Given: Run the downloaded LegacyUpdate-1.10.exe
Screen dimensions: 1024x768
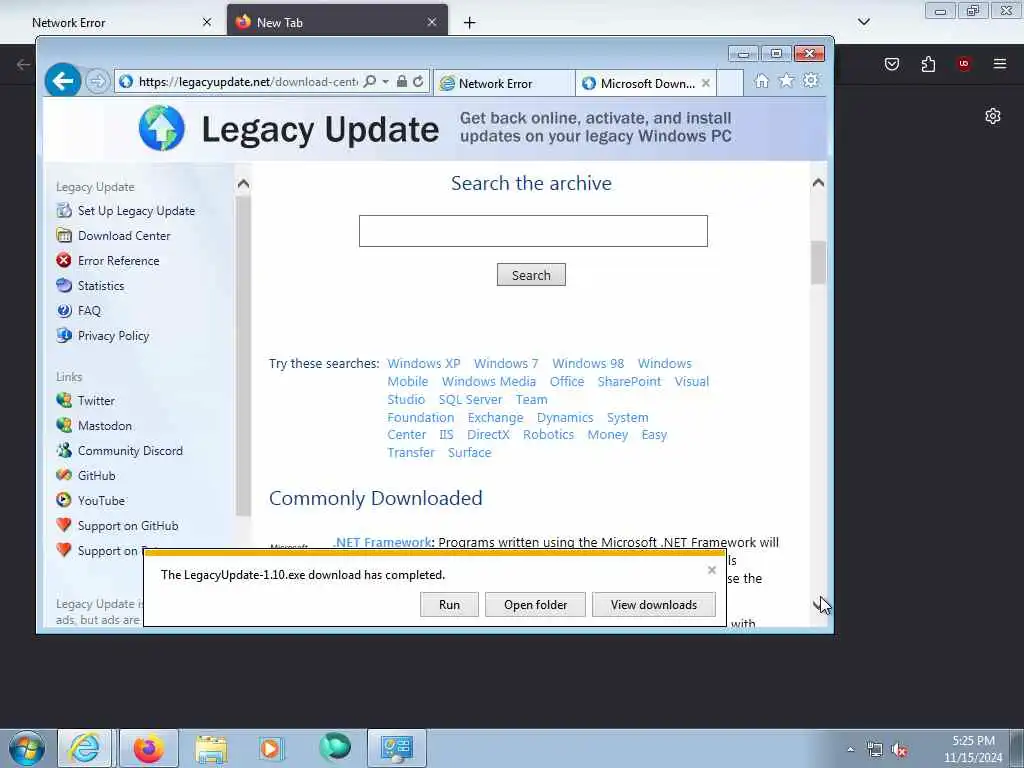Looking at the screenshot, I should (x=449, y=605).
